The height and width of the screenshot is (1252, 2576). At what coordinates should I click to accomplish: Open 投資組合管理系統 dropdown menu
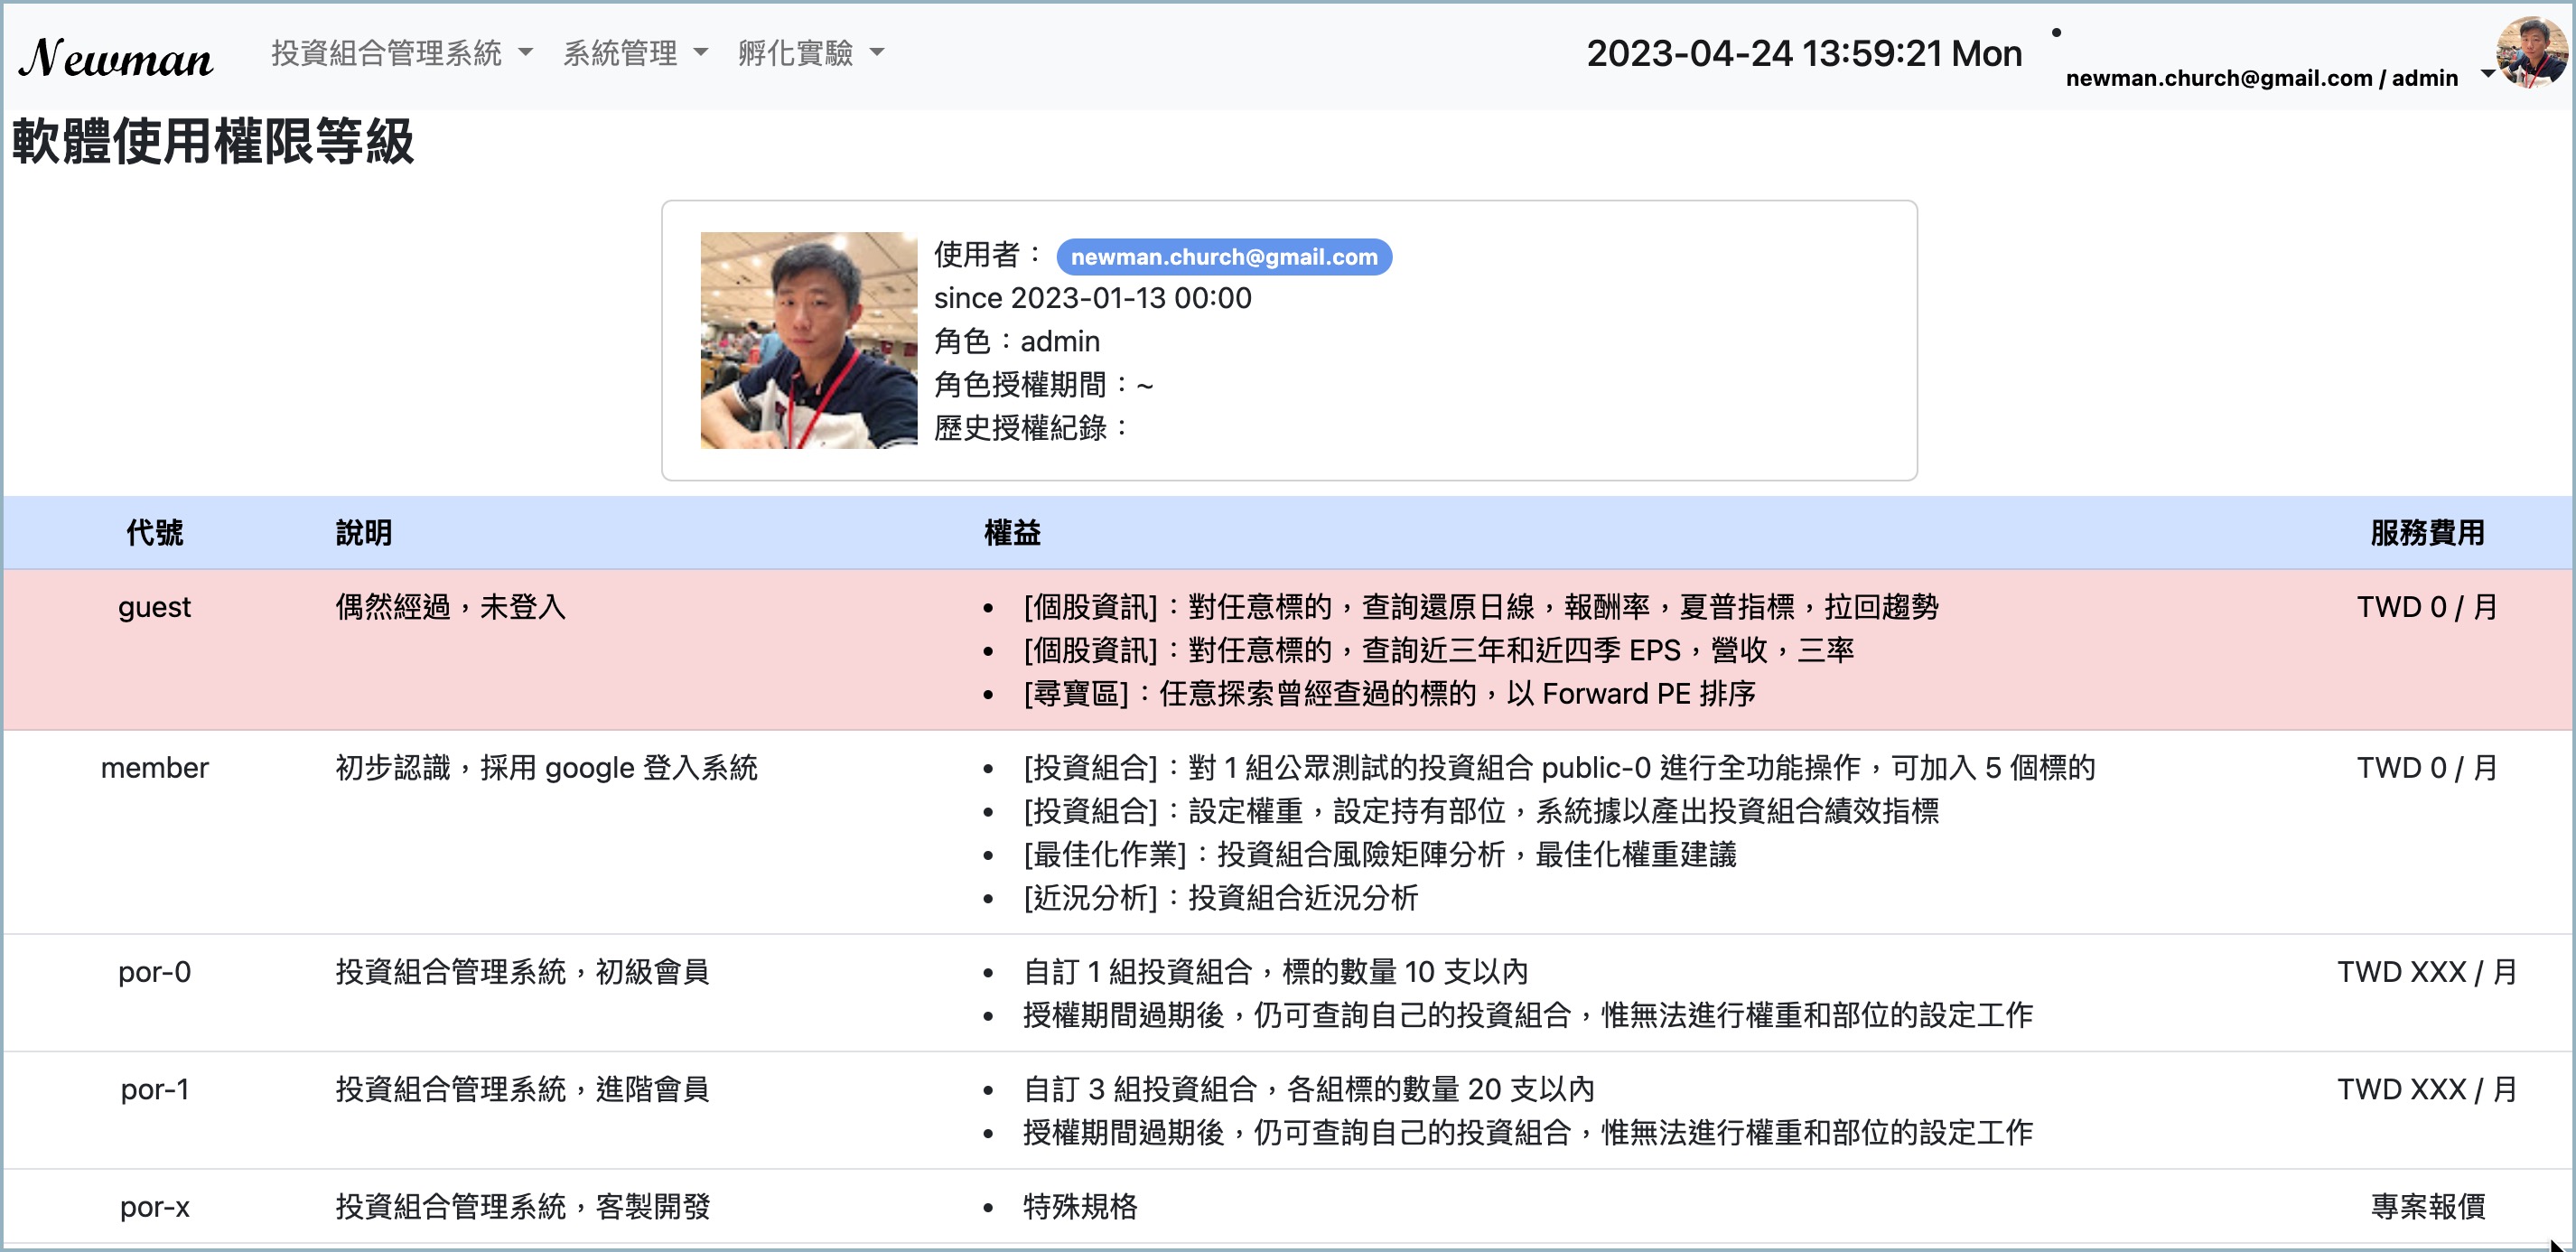click(401, 53)
